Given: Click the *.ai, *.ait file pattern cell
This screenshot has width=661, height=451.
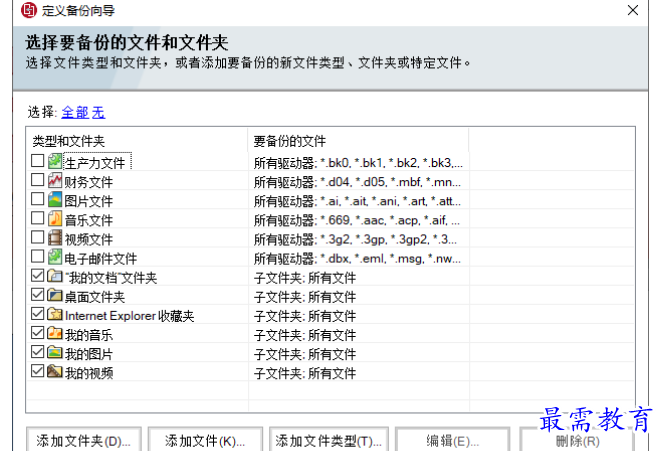Looking at the screenshot, I should (357, 201).
